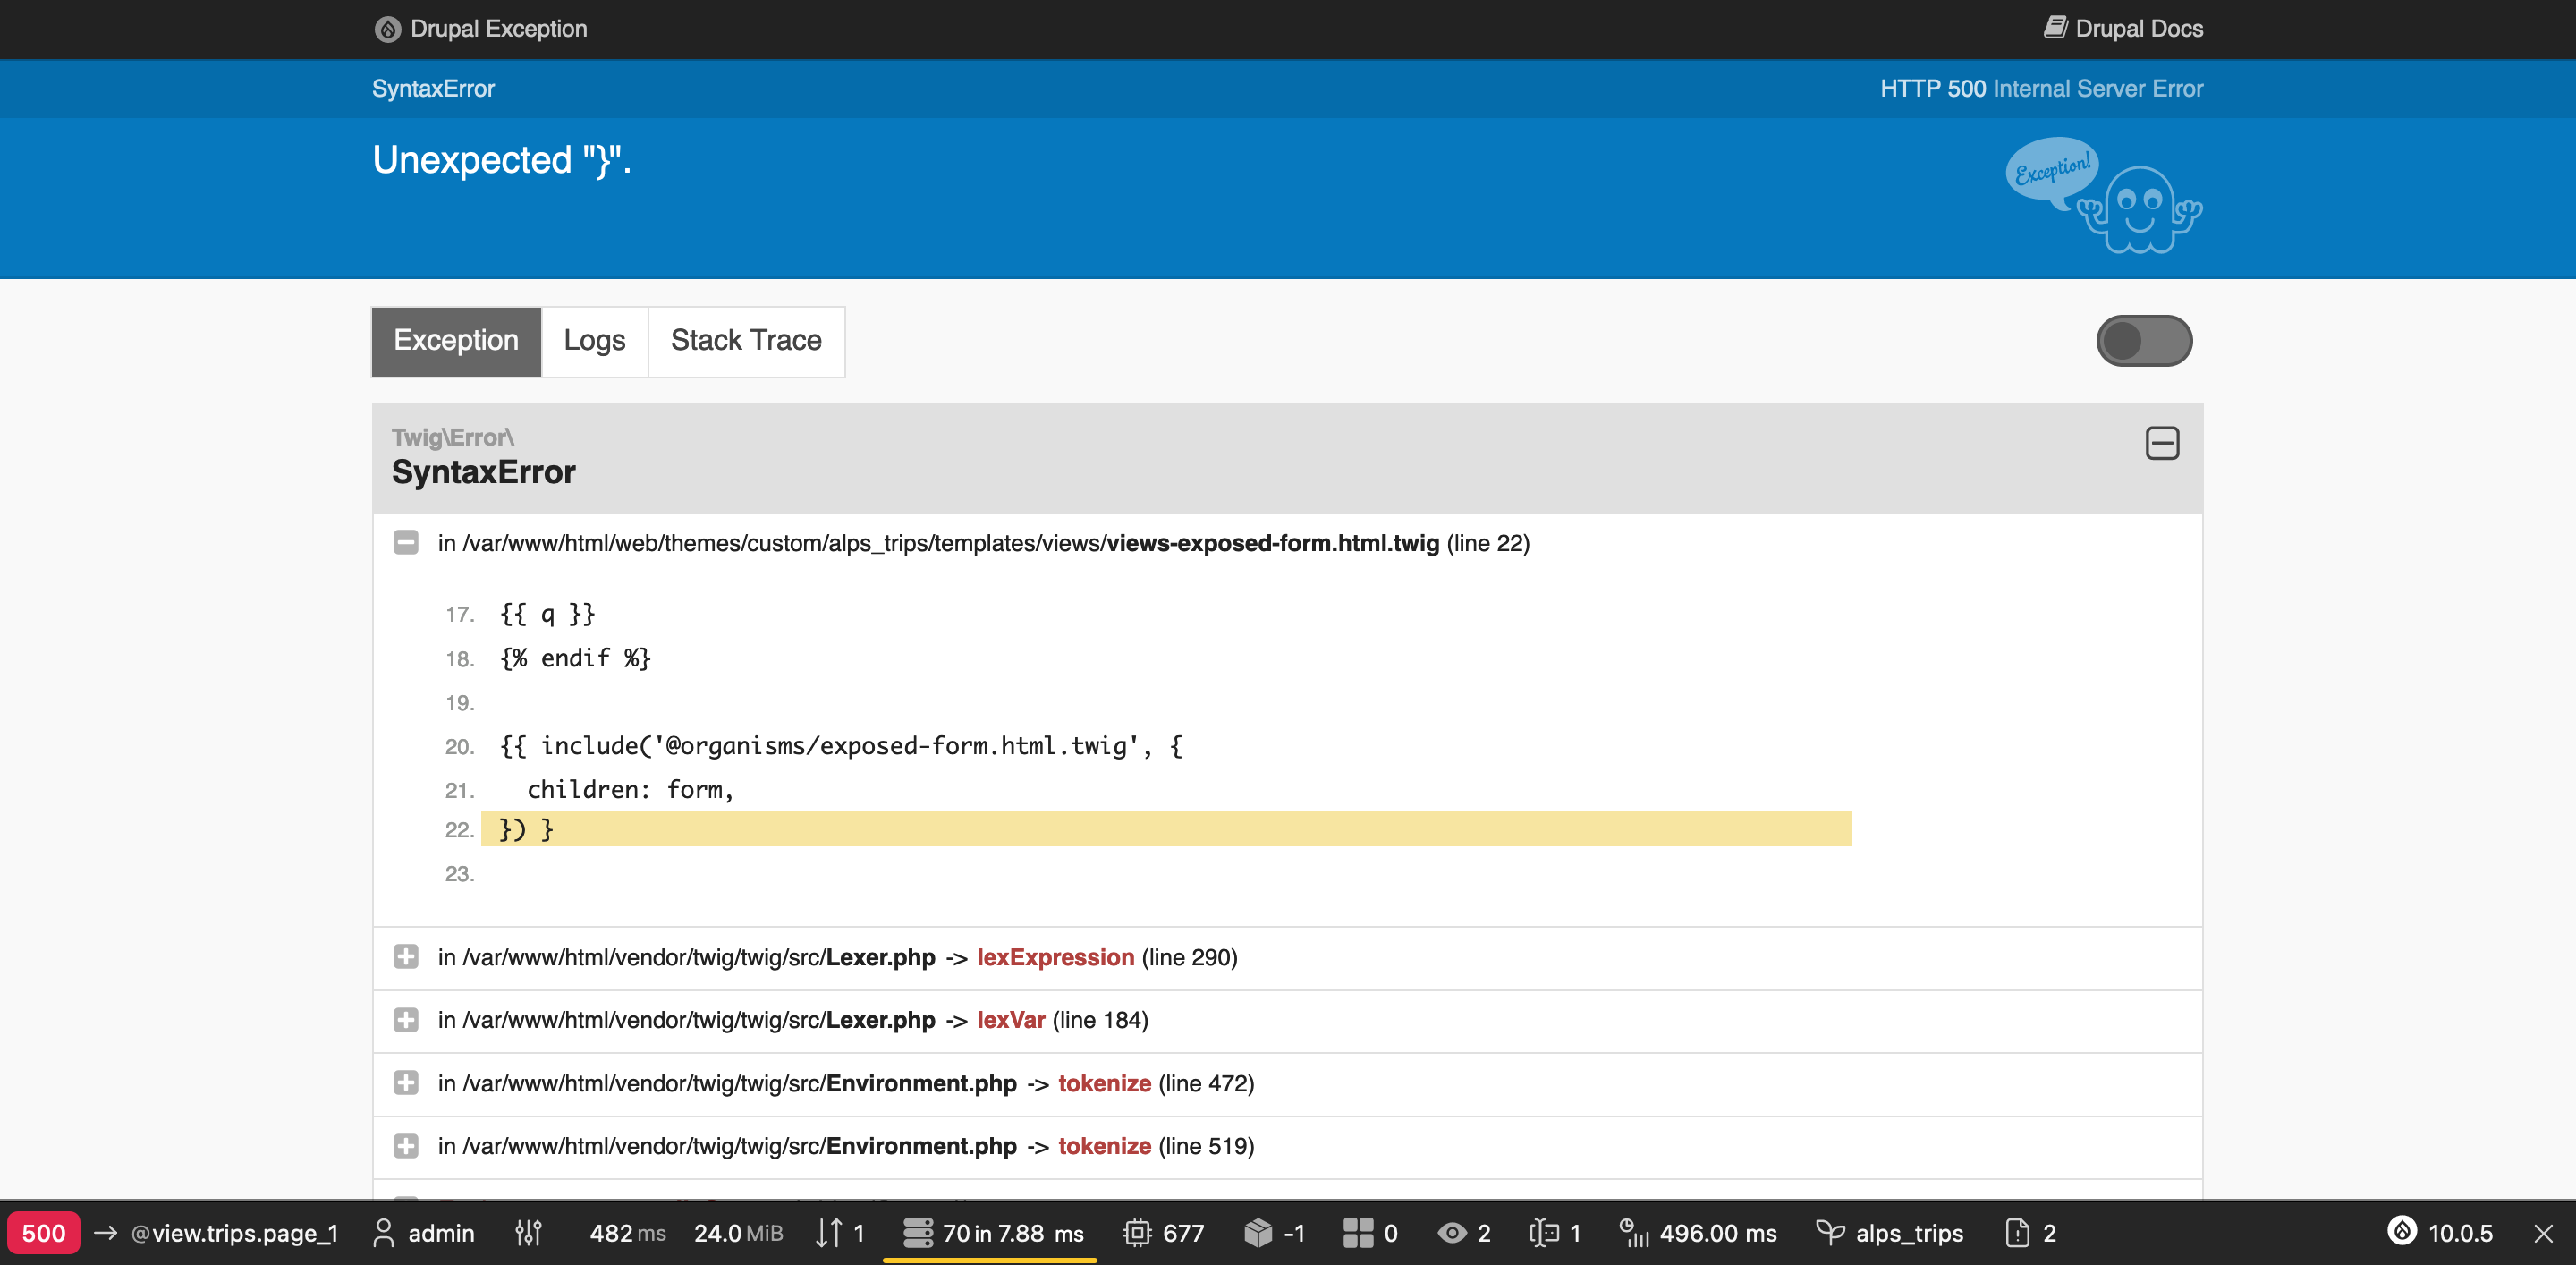2576x1265 pixels.
Task: Open the translation icon showing 1
Action: (1544, 1233)
